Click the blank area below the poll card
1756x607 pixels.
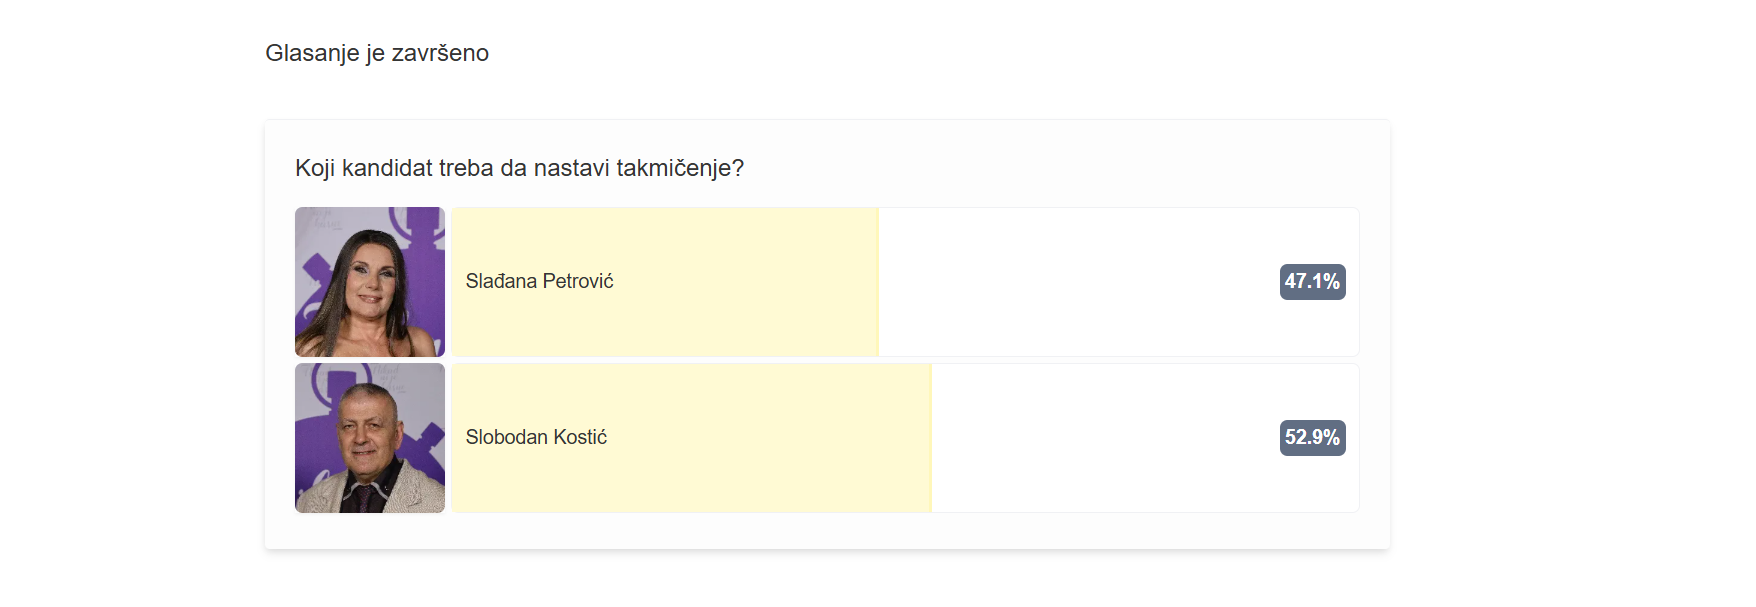coord(827,580)
